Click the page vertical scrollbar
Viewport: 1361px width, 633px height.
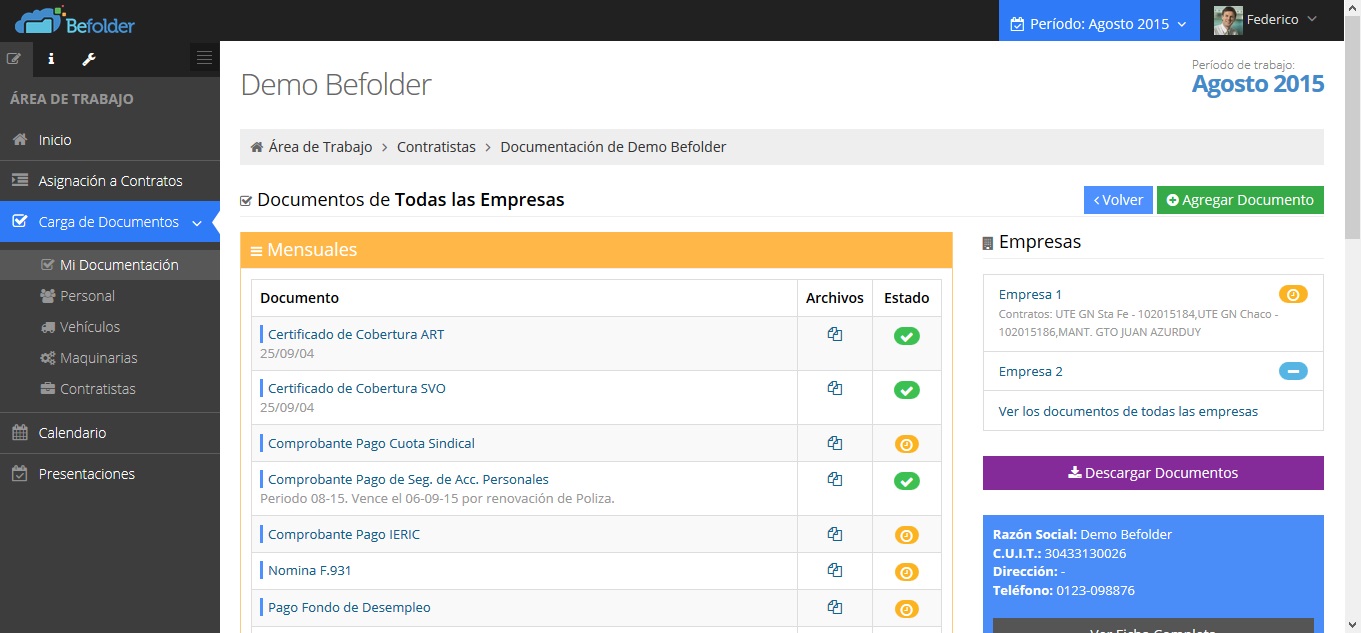pyautogui.click(x=1352, y=130)
